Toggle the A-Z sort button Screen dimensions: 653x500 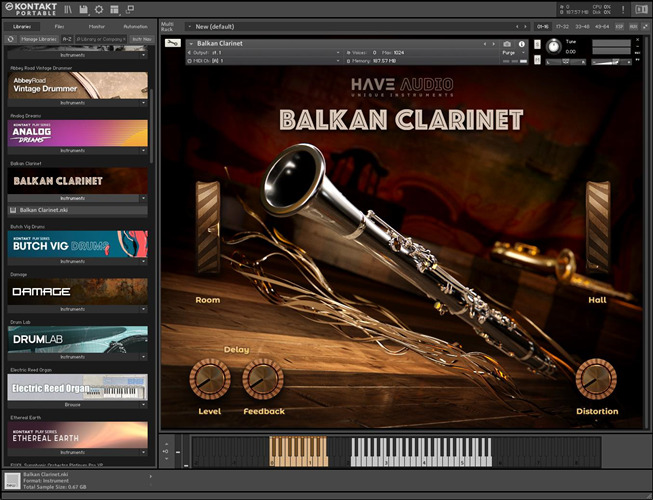click(67, 39)
